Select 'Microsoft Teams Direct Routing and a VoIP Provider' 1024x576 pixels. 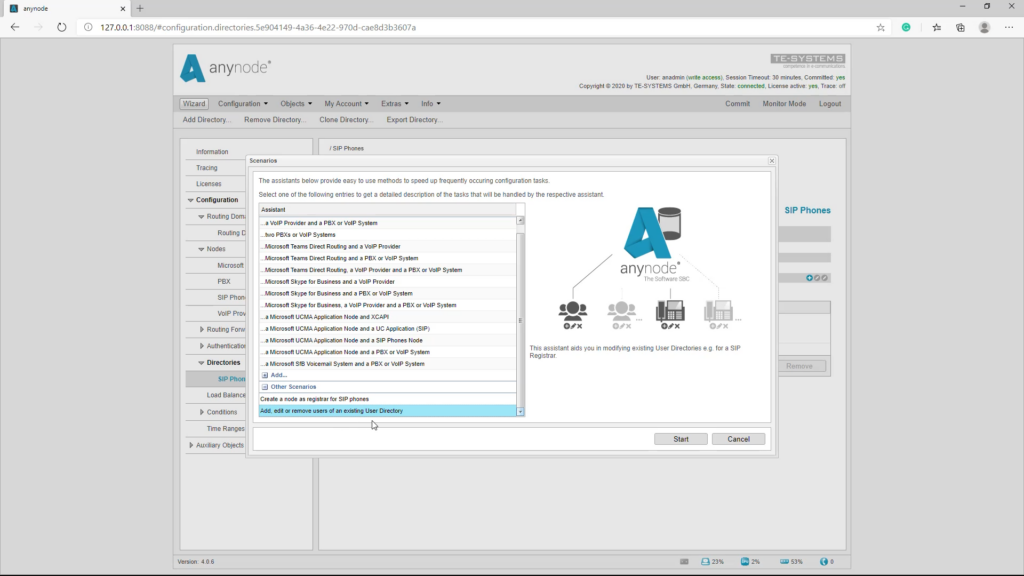pos(387,246)
